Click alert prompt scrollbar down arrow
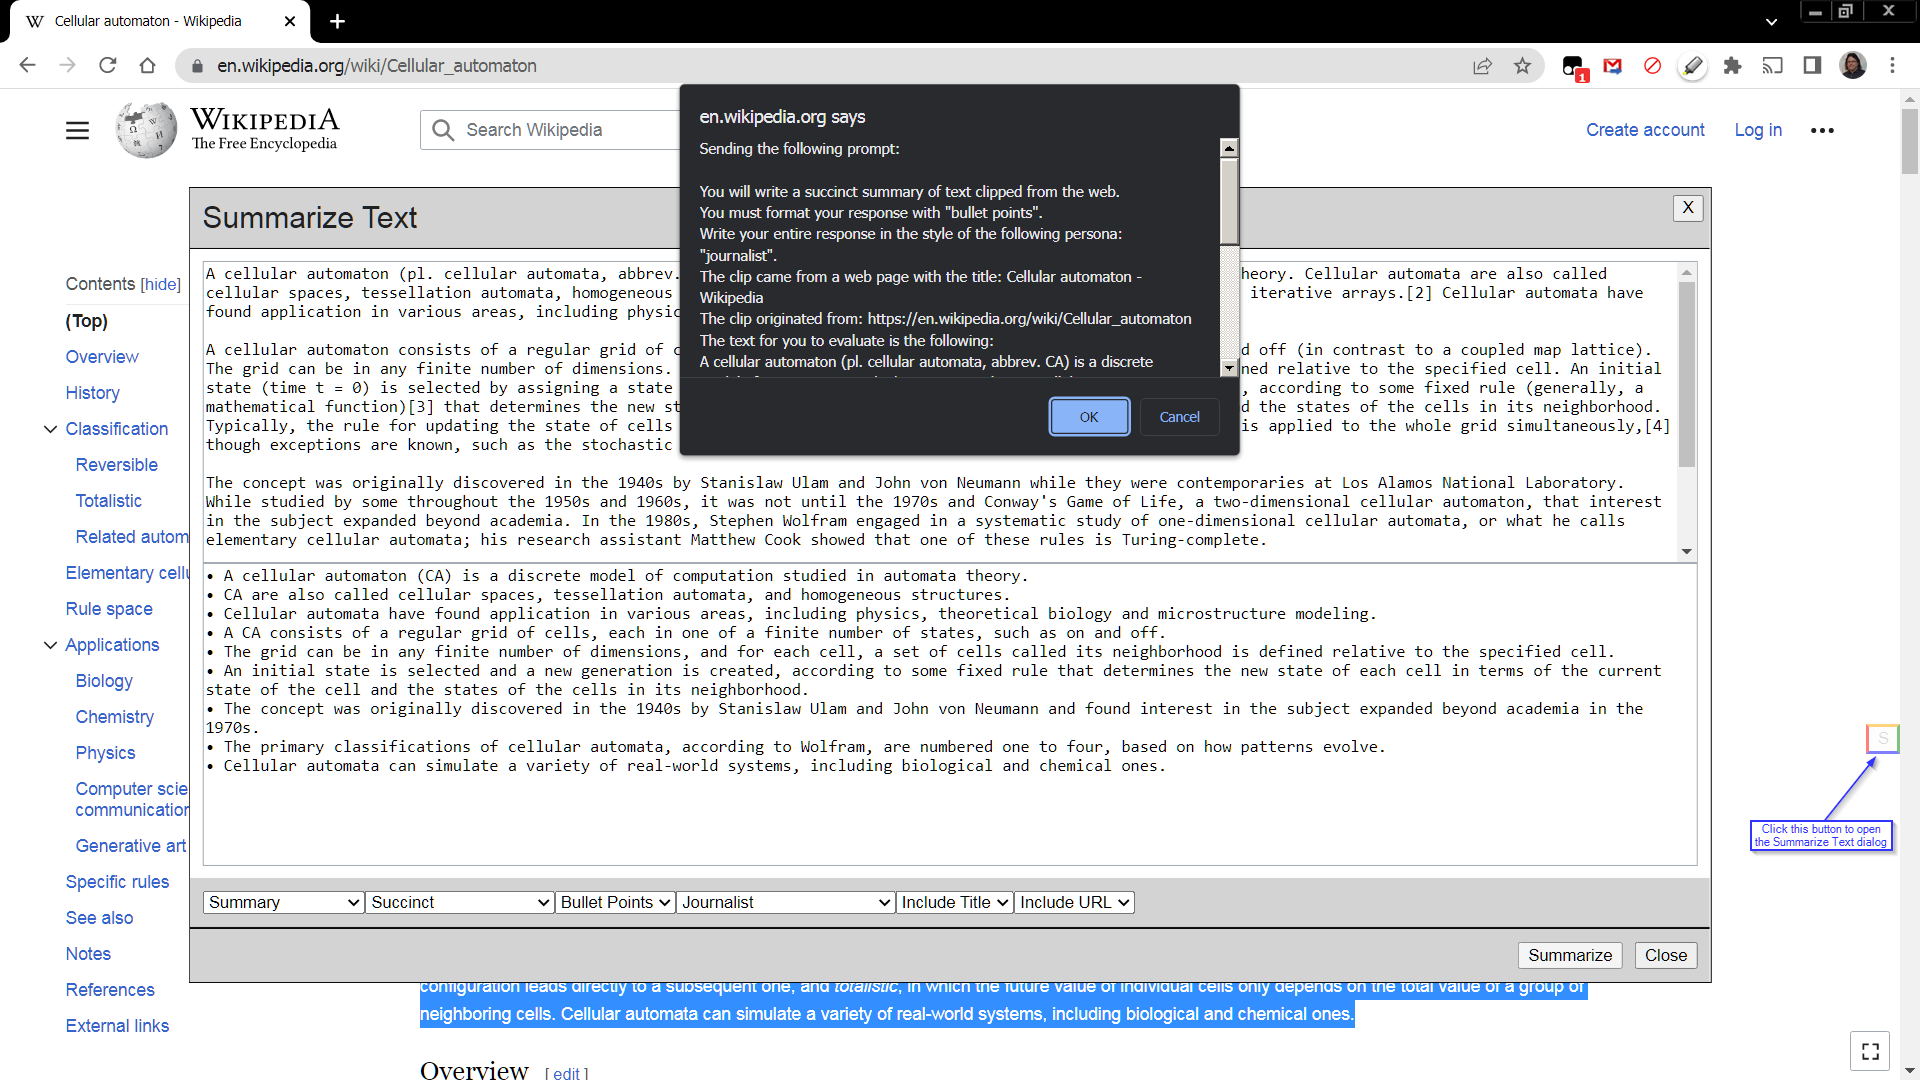Screen dimensions: 1920x1080 click(1229, 368)
